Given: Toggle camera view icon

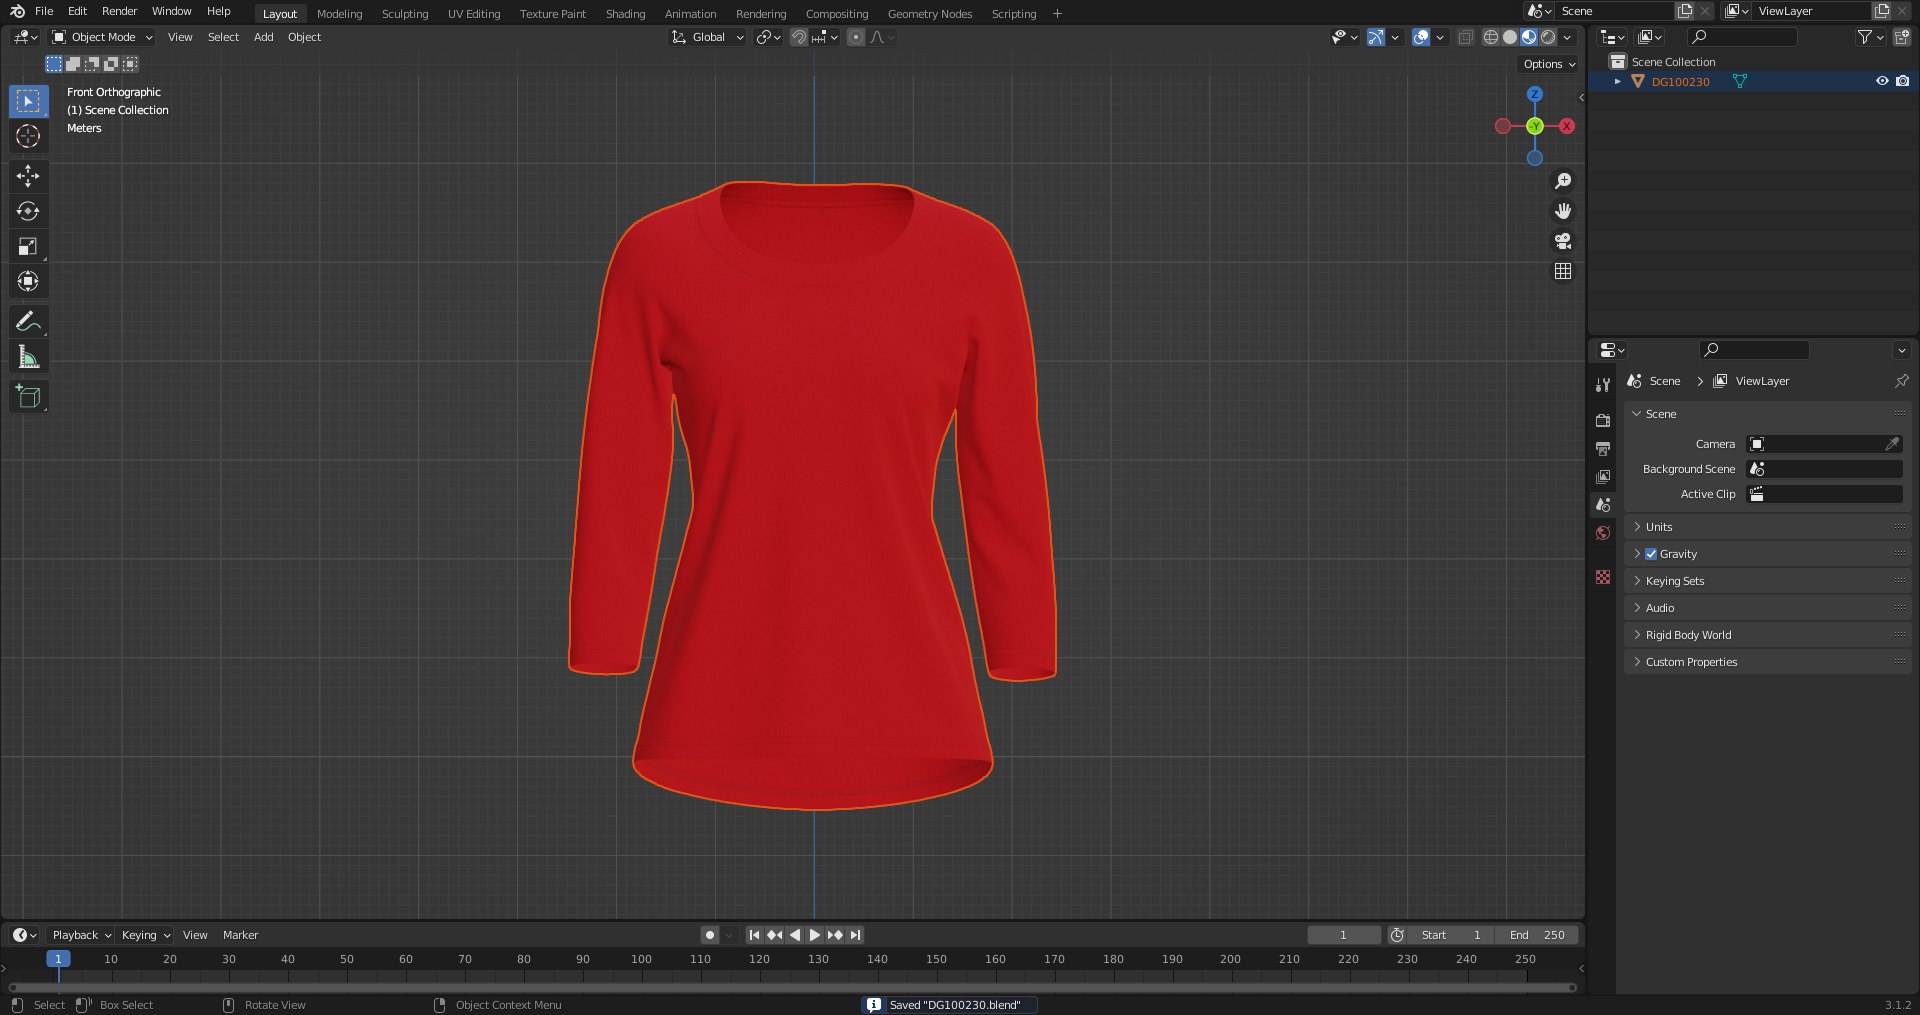Looking at the screenshot, I should tap(1563, 241).
